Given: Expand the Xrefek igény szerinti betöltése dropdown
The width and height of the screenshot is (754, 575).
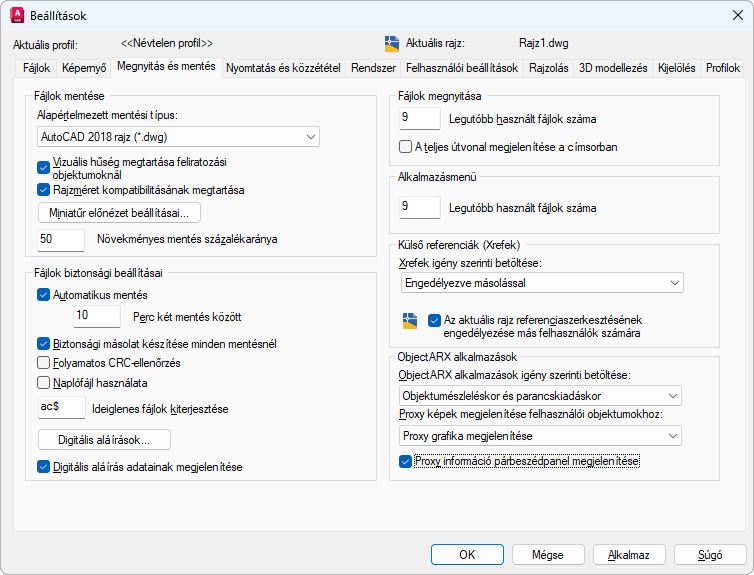Looking at the screenshot, I should (540, 283).
